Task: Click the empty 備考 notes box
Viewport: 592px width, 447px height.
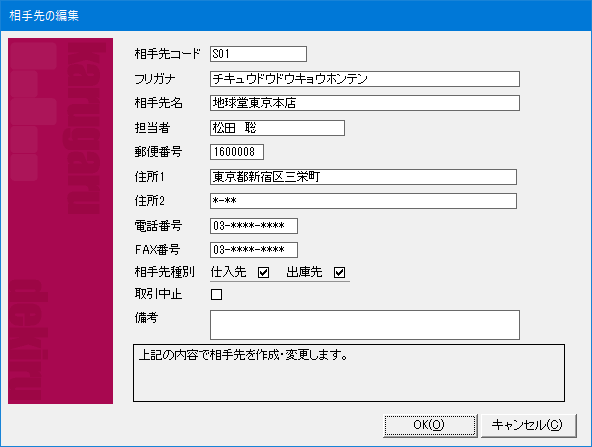Action: click(365, 325)
